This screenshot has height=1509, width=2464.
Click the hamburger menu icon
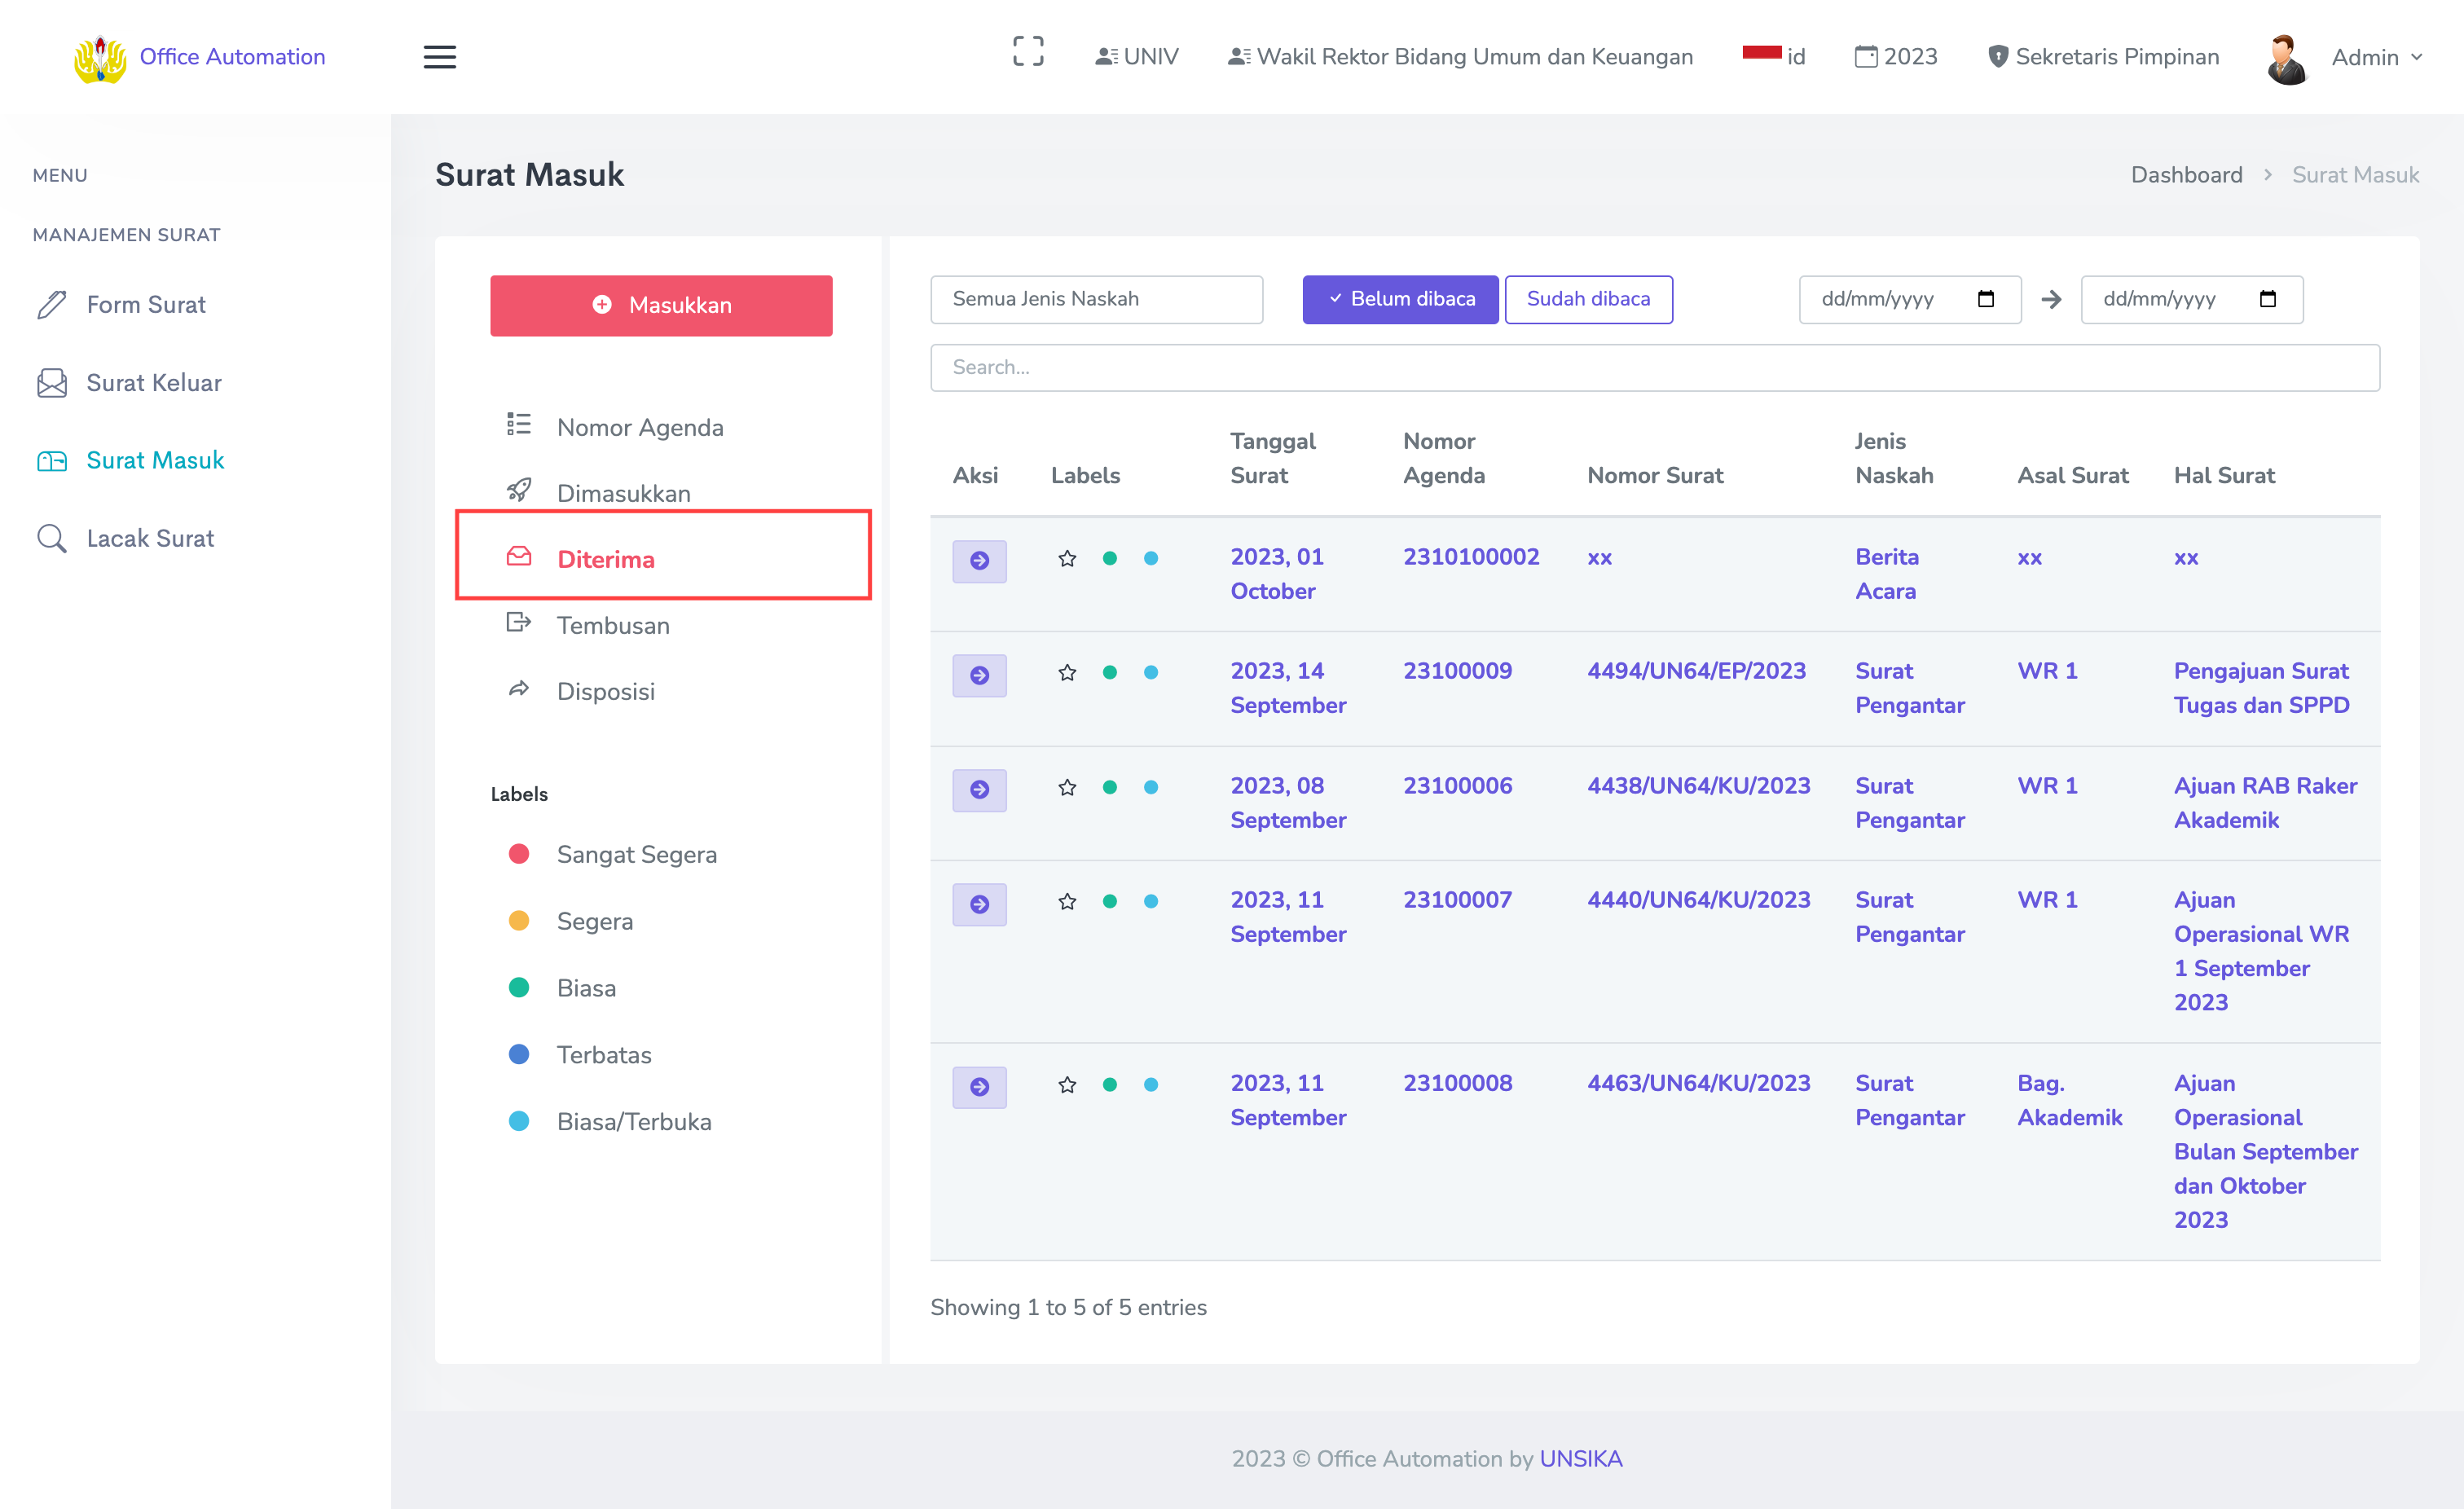coord(439,57)
